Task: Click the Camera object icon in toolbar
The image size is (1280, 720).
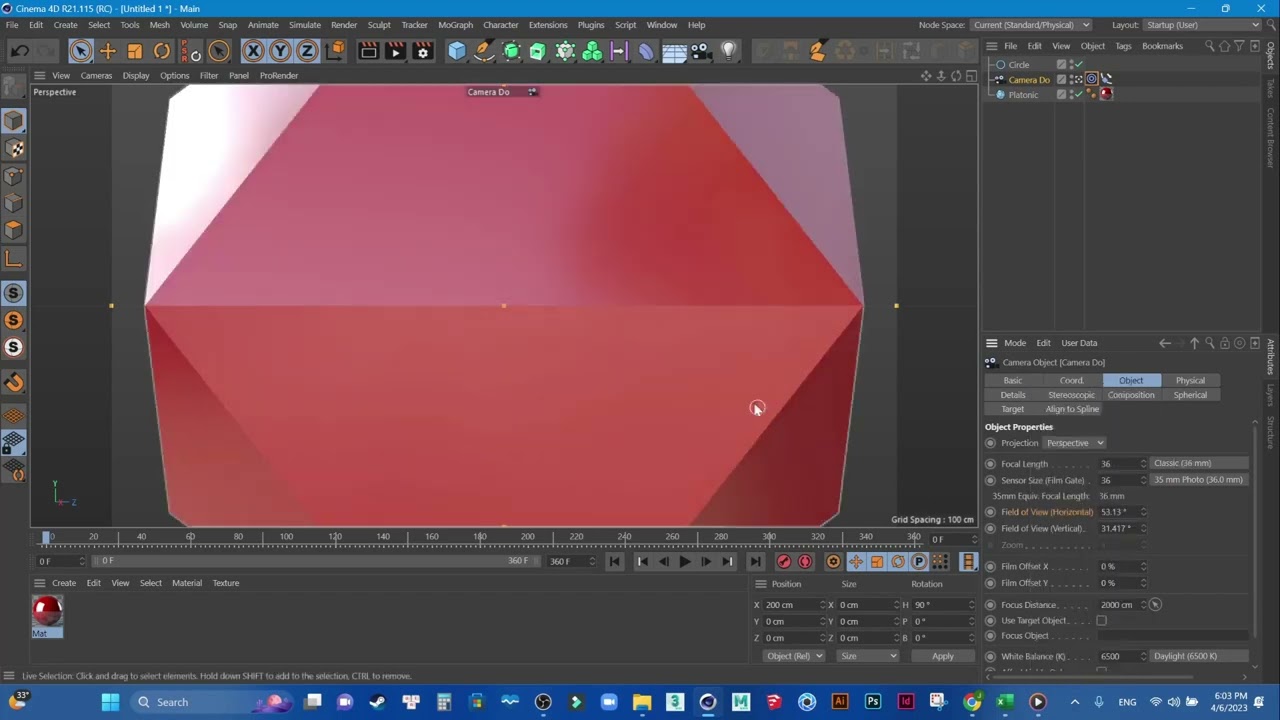Action: click(701, 51)
